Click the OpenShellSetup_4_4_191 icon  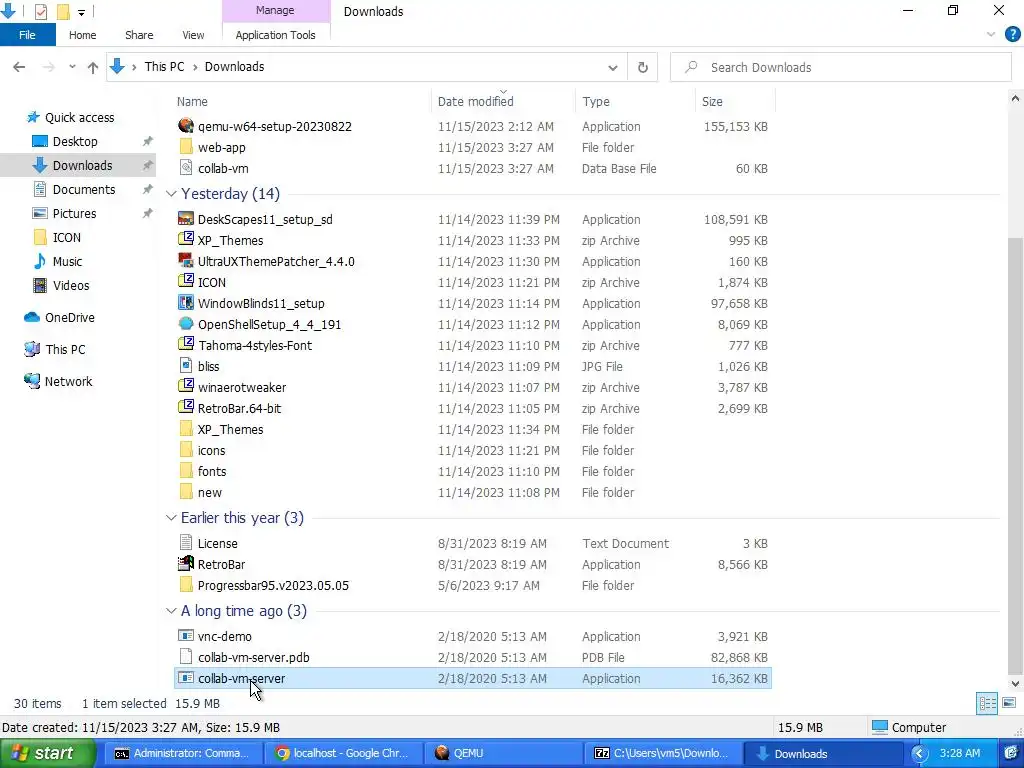pos(186,323)
